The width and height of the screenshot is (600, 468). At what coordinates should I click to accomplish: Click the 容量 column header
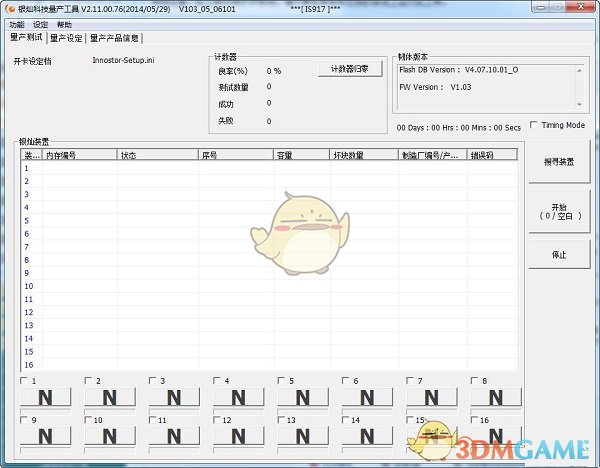tap(302, 155)
